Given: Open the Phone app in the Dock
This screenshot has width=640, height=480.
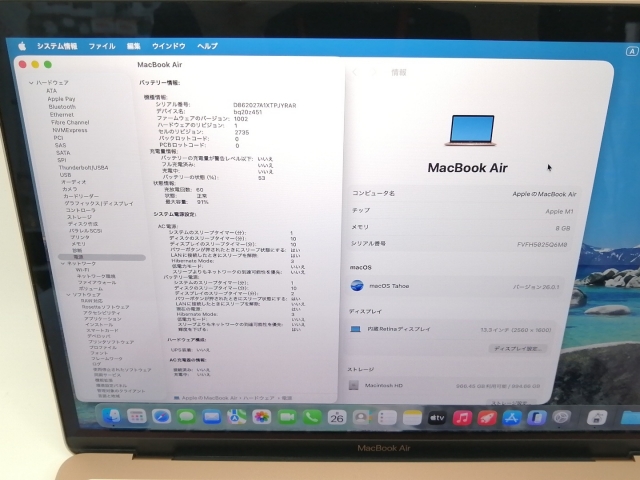Looking at the screenshot, I should [x=312, y=417].
